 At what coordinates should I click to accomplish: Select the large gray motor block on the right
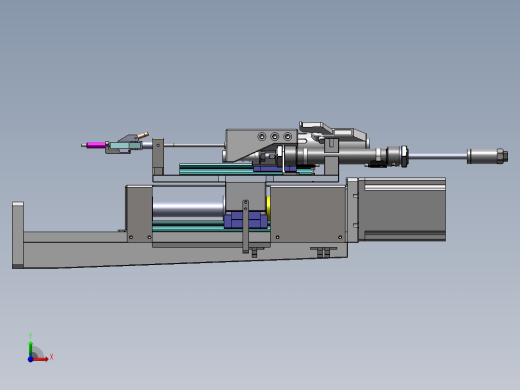click(402, 209)
